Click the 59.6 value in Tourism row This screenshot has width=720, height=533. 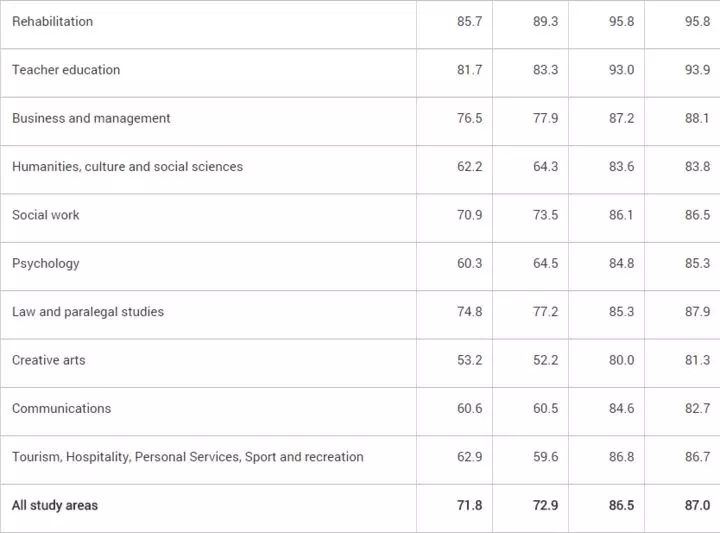(546, 457)
